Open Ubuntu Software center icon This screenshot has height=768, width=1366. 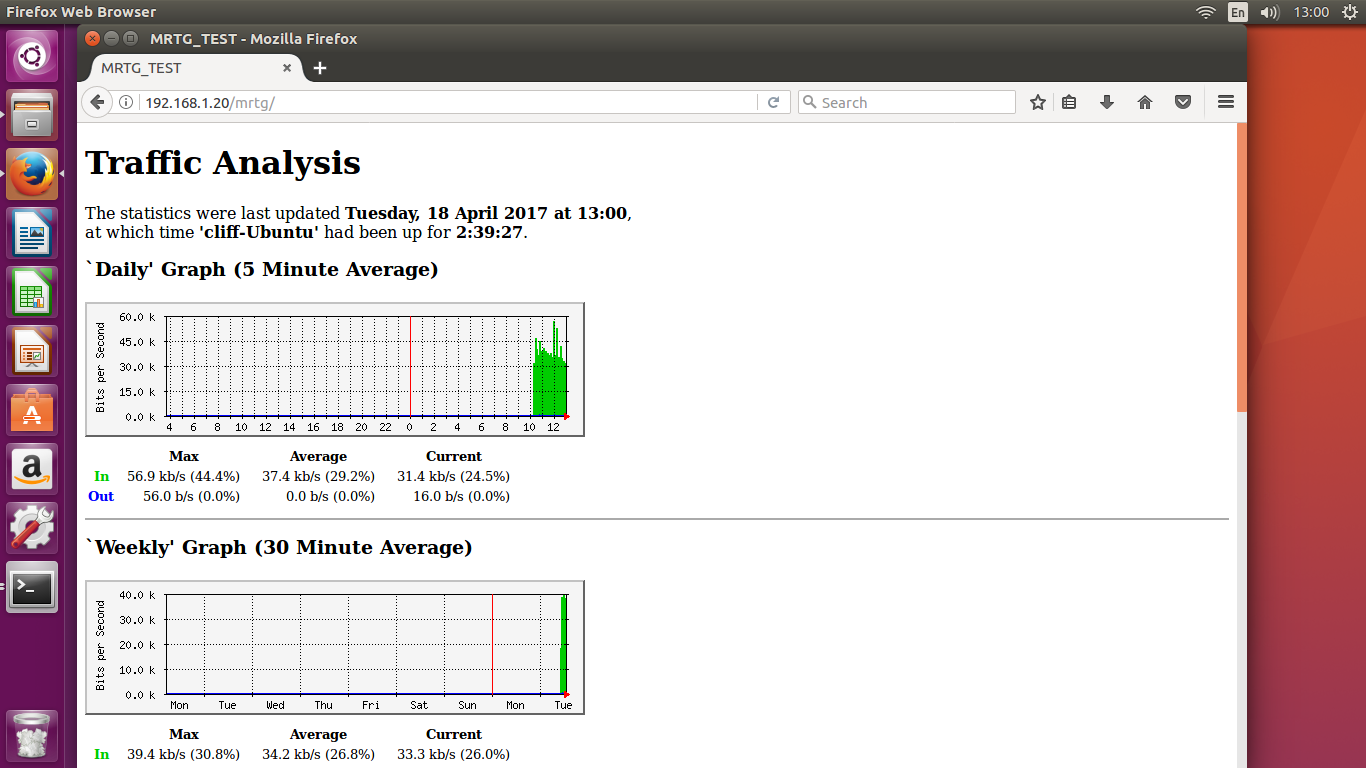click(x=32, y=410)
